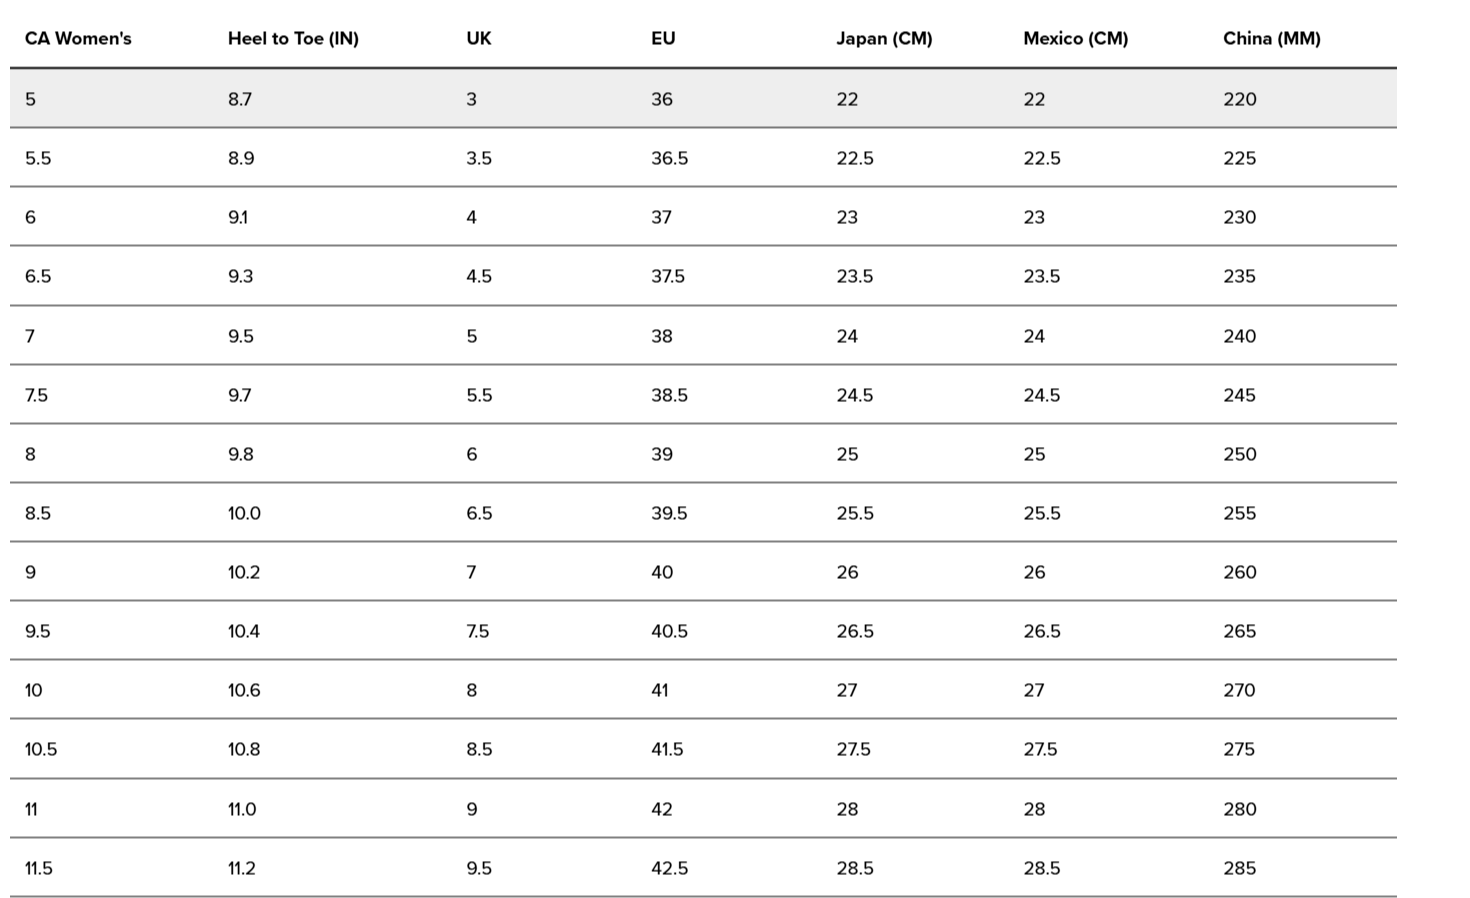Screen dimensions: 1470x898
Task: Click the heel-to-toe value 10.6
Action: pos(244,690)
